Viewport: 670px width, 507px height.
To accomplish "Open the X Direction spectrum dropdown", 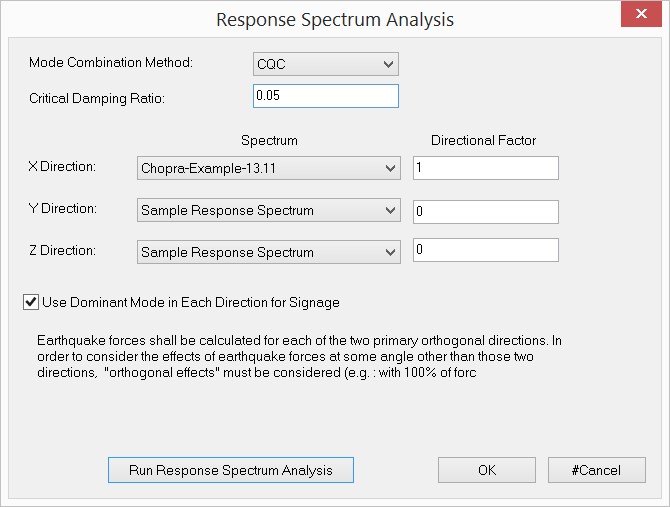I will 269,168.
